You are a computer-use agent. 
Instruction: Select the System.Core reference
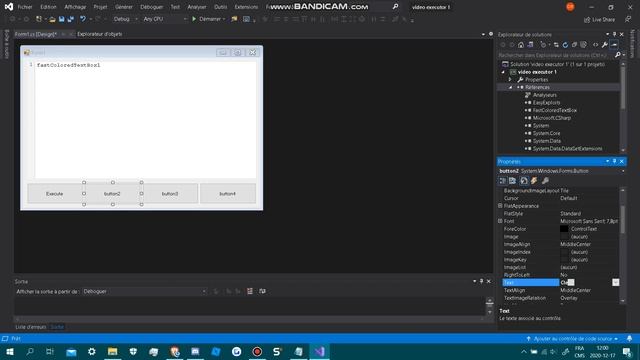click(x=546, y=133)
